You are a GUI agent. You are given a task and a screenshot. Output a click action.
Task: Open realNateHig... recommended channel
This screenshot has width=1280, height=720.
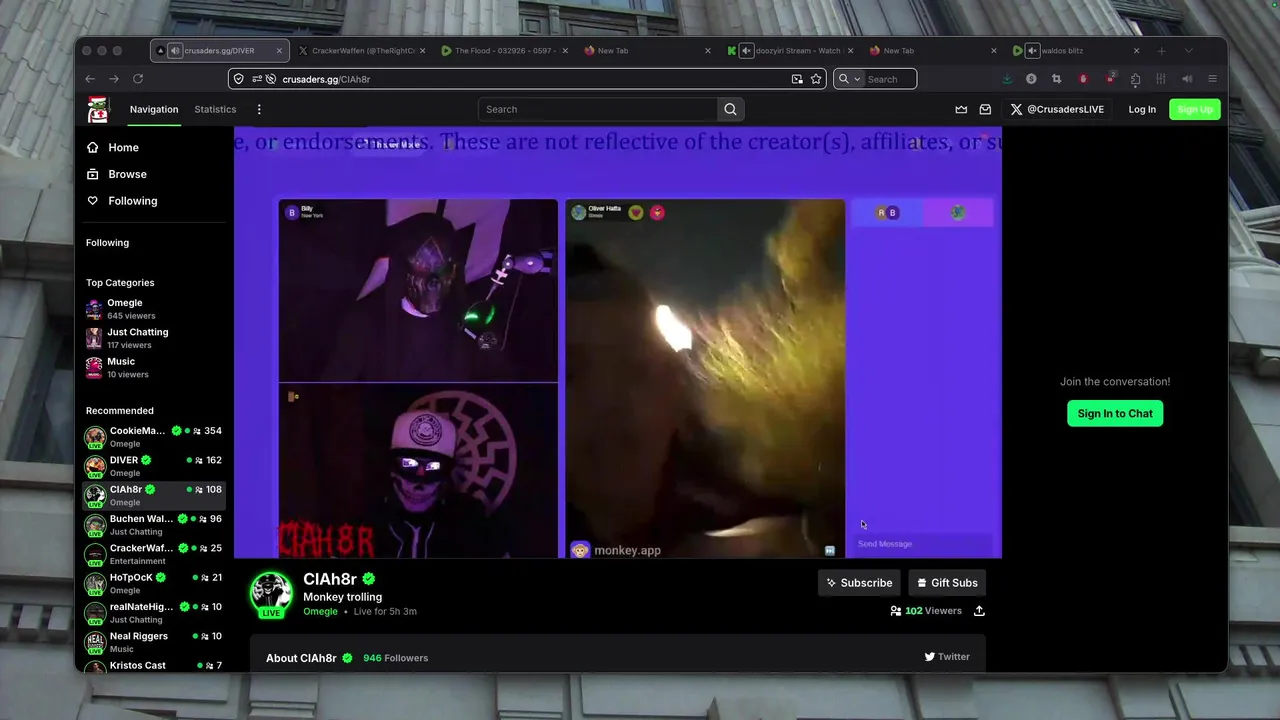(154, 613)
